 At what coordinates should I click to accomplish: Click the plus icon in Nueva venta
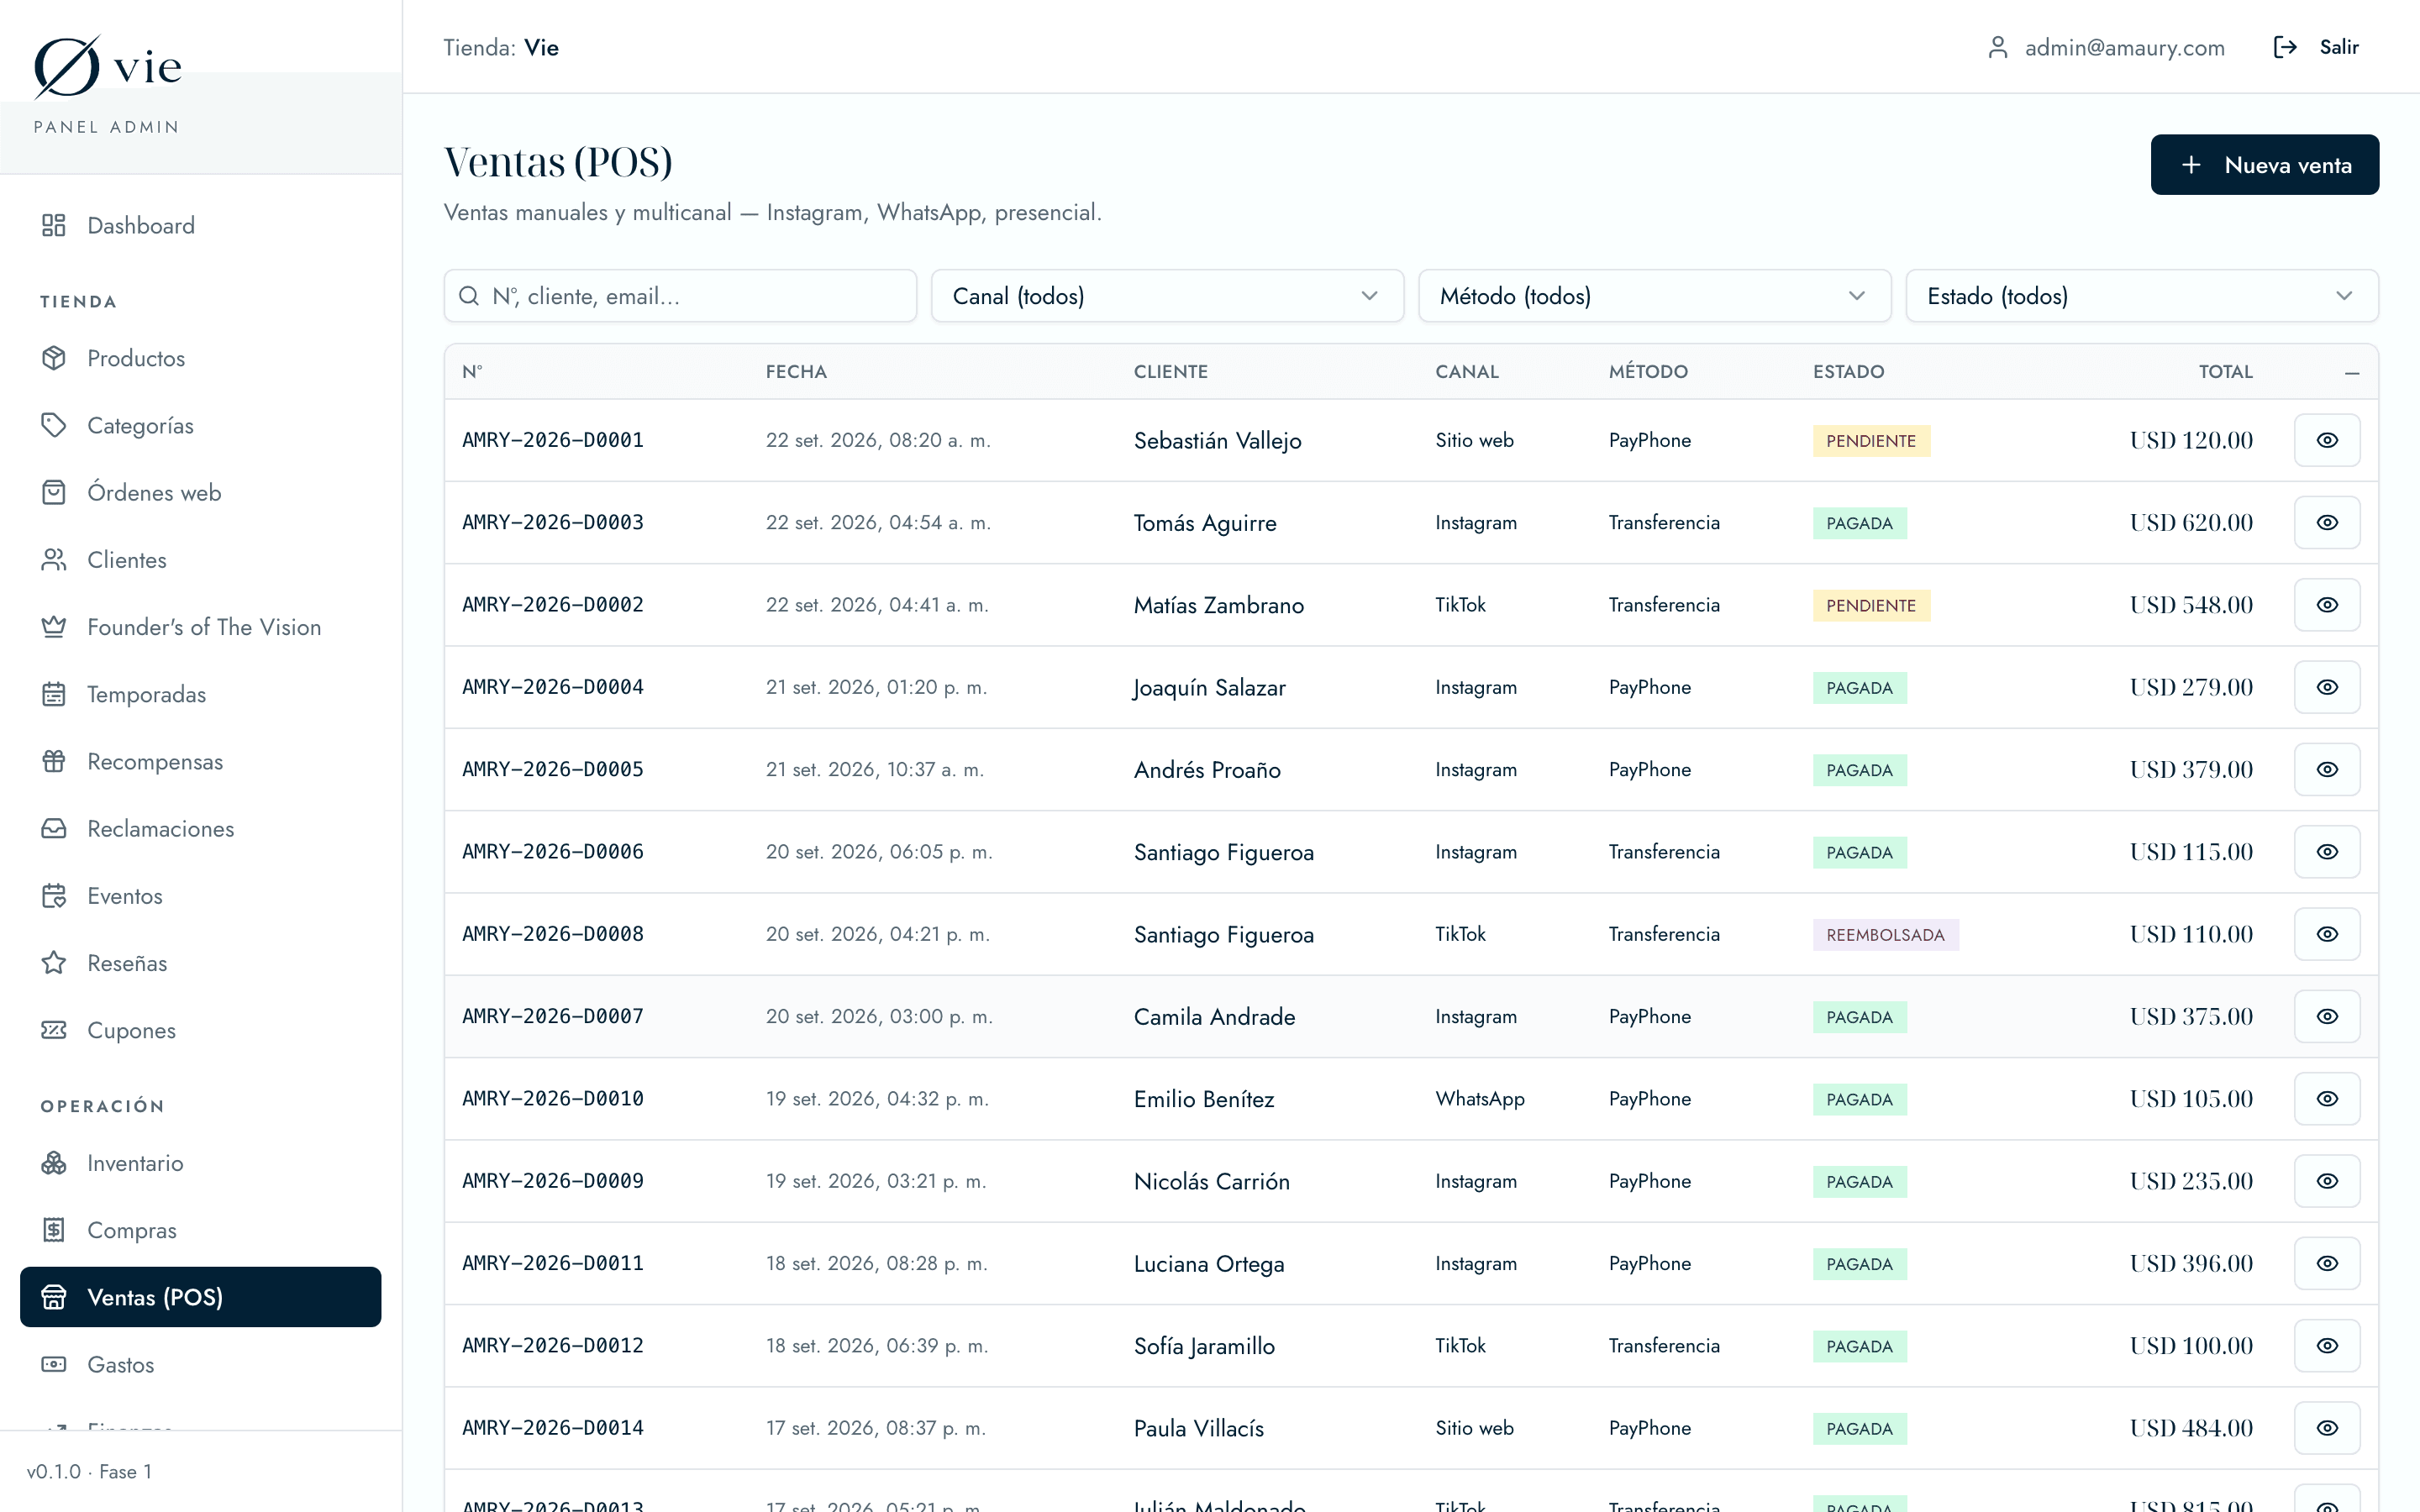coord(2191,165)
